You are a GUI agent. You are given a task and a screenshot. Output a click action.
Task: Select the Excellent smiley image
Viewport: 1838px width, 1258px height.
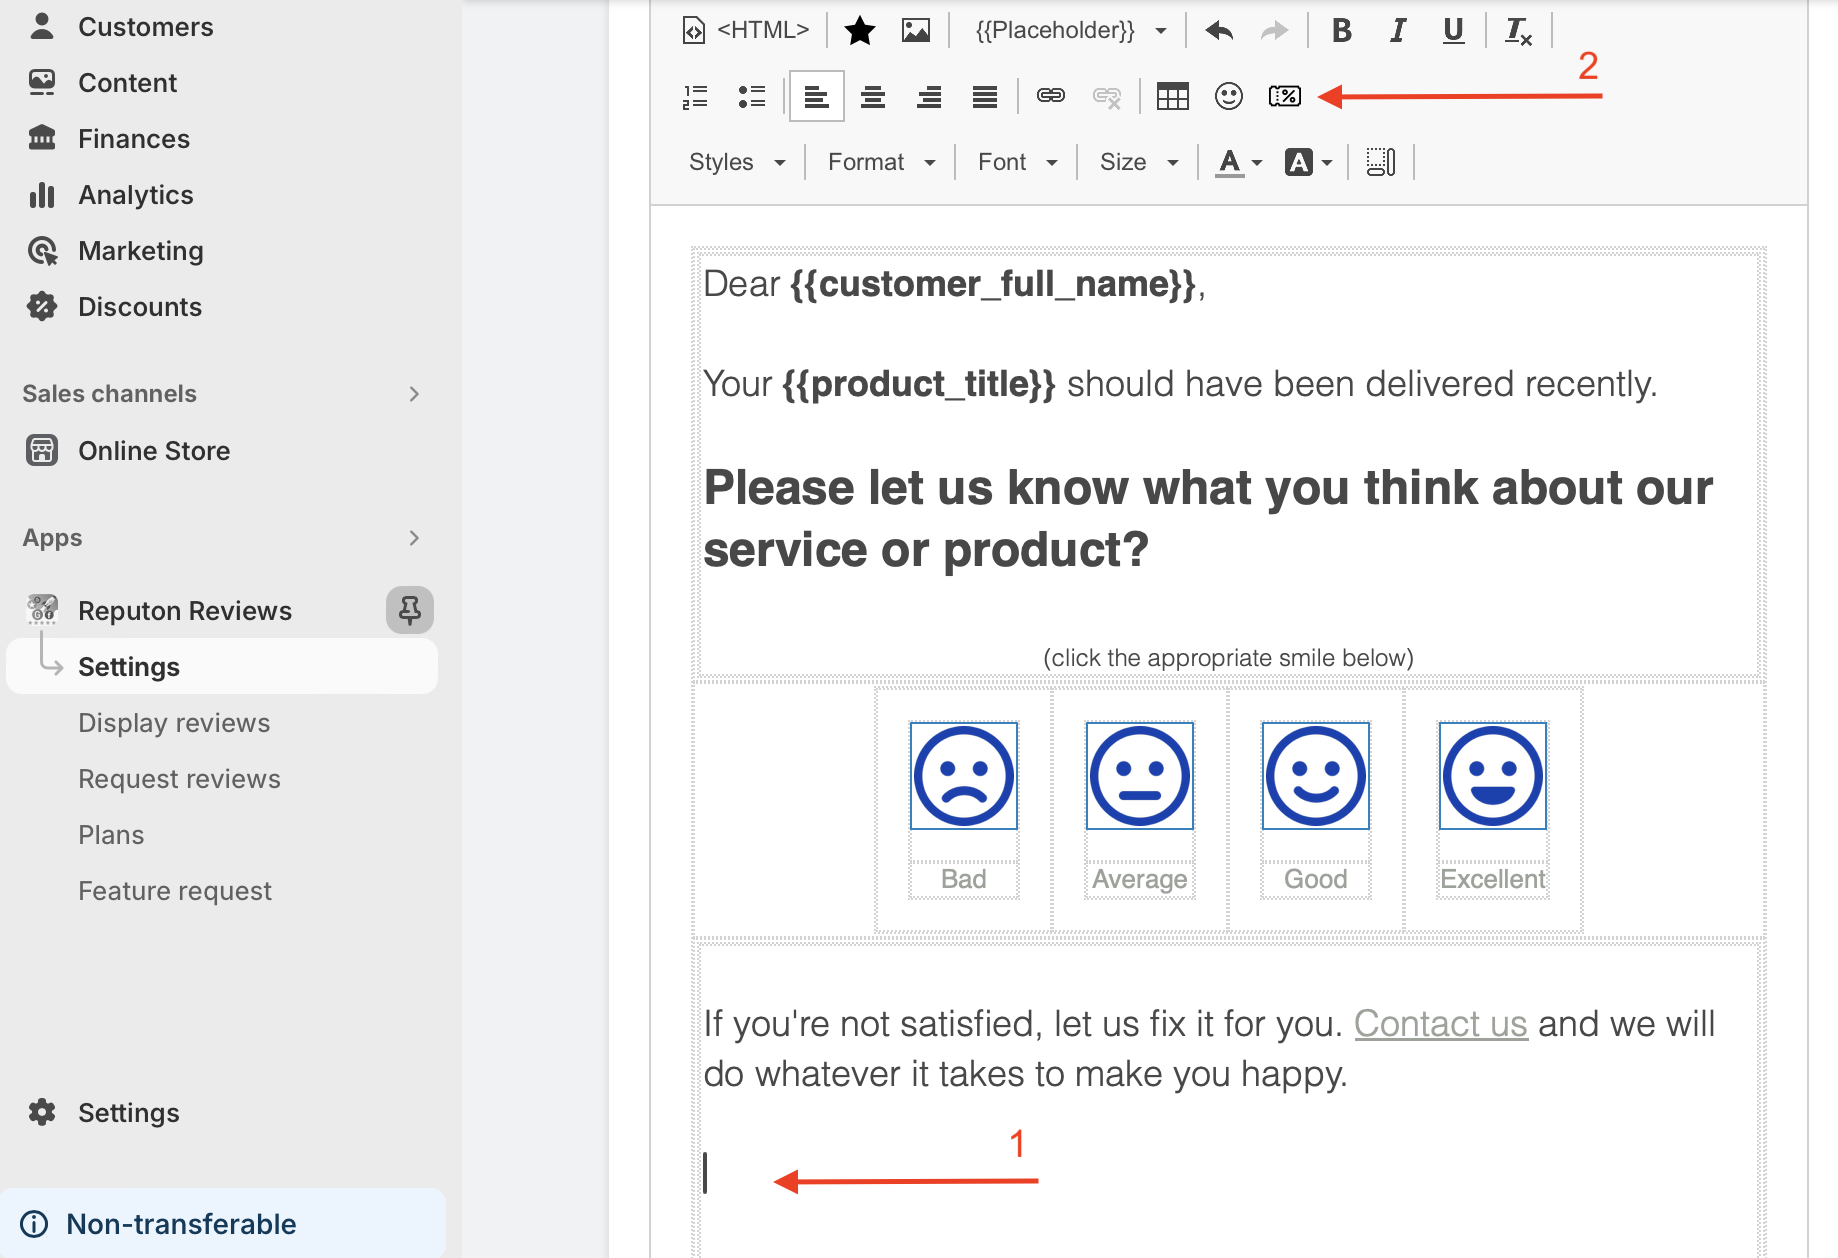pos(1492,776)
